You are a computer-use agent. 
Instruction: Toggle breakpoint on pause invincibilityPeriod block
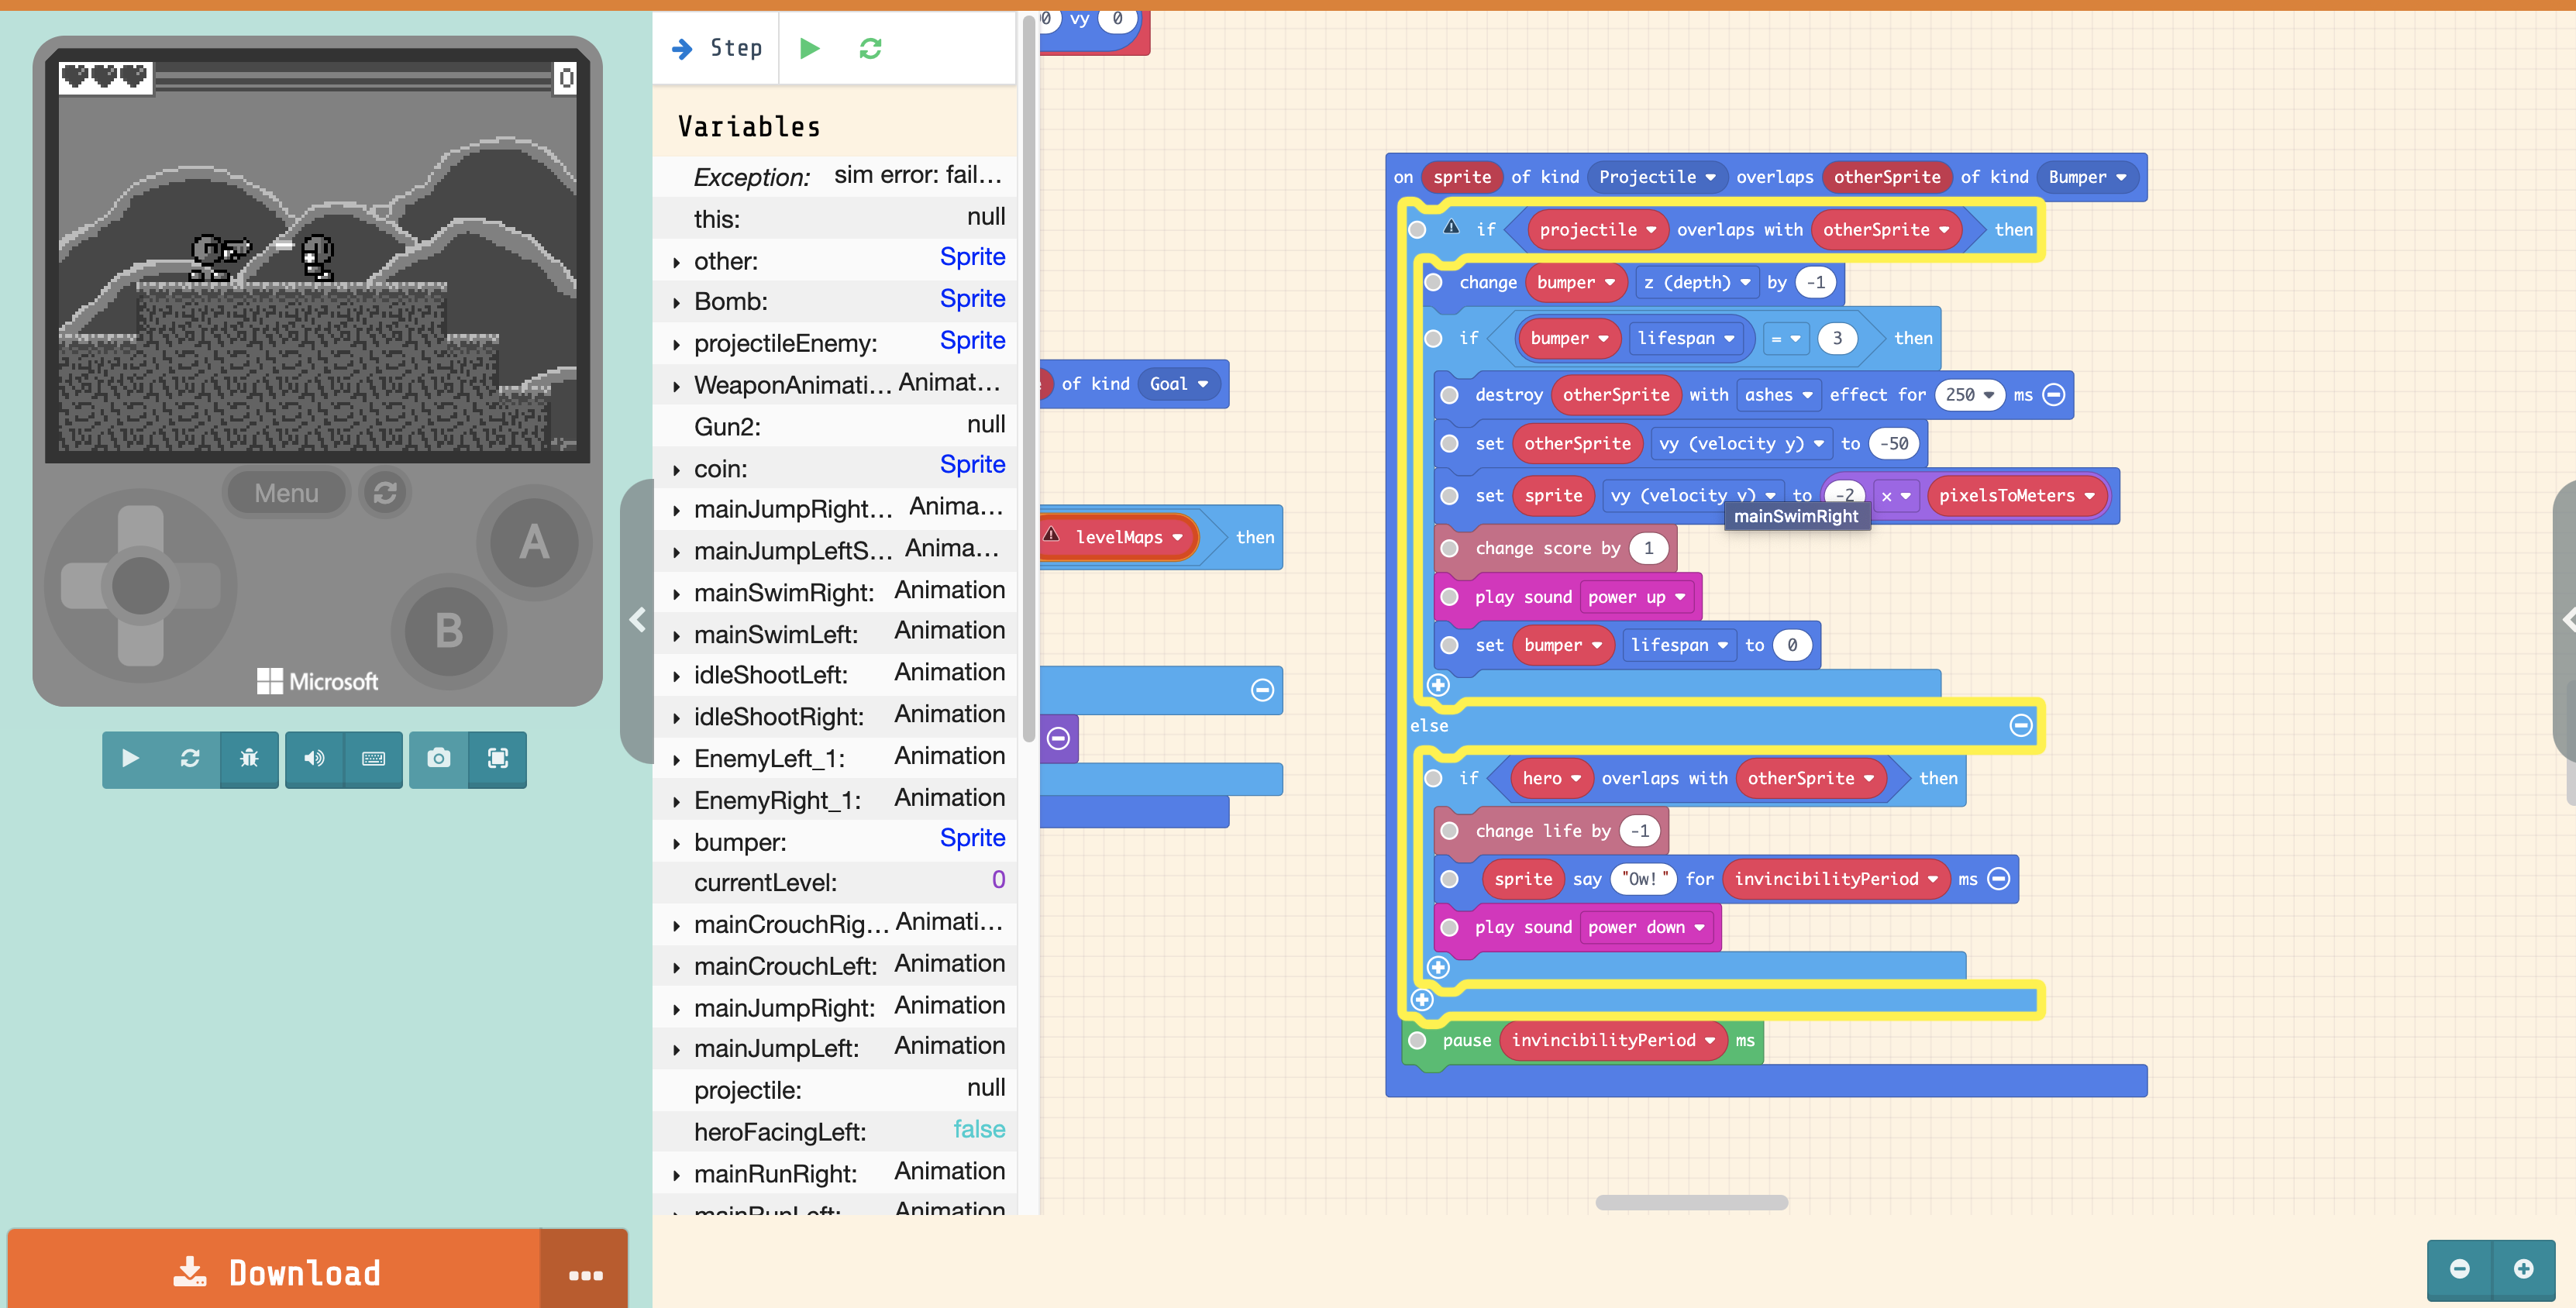coord(1417,1040)
